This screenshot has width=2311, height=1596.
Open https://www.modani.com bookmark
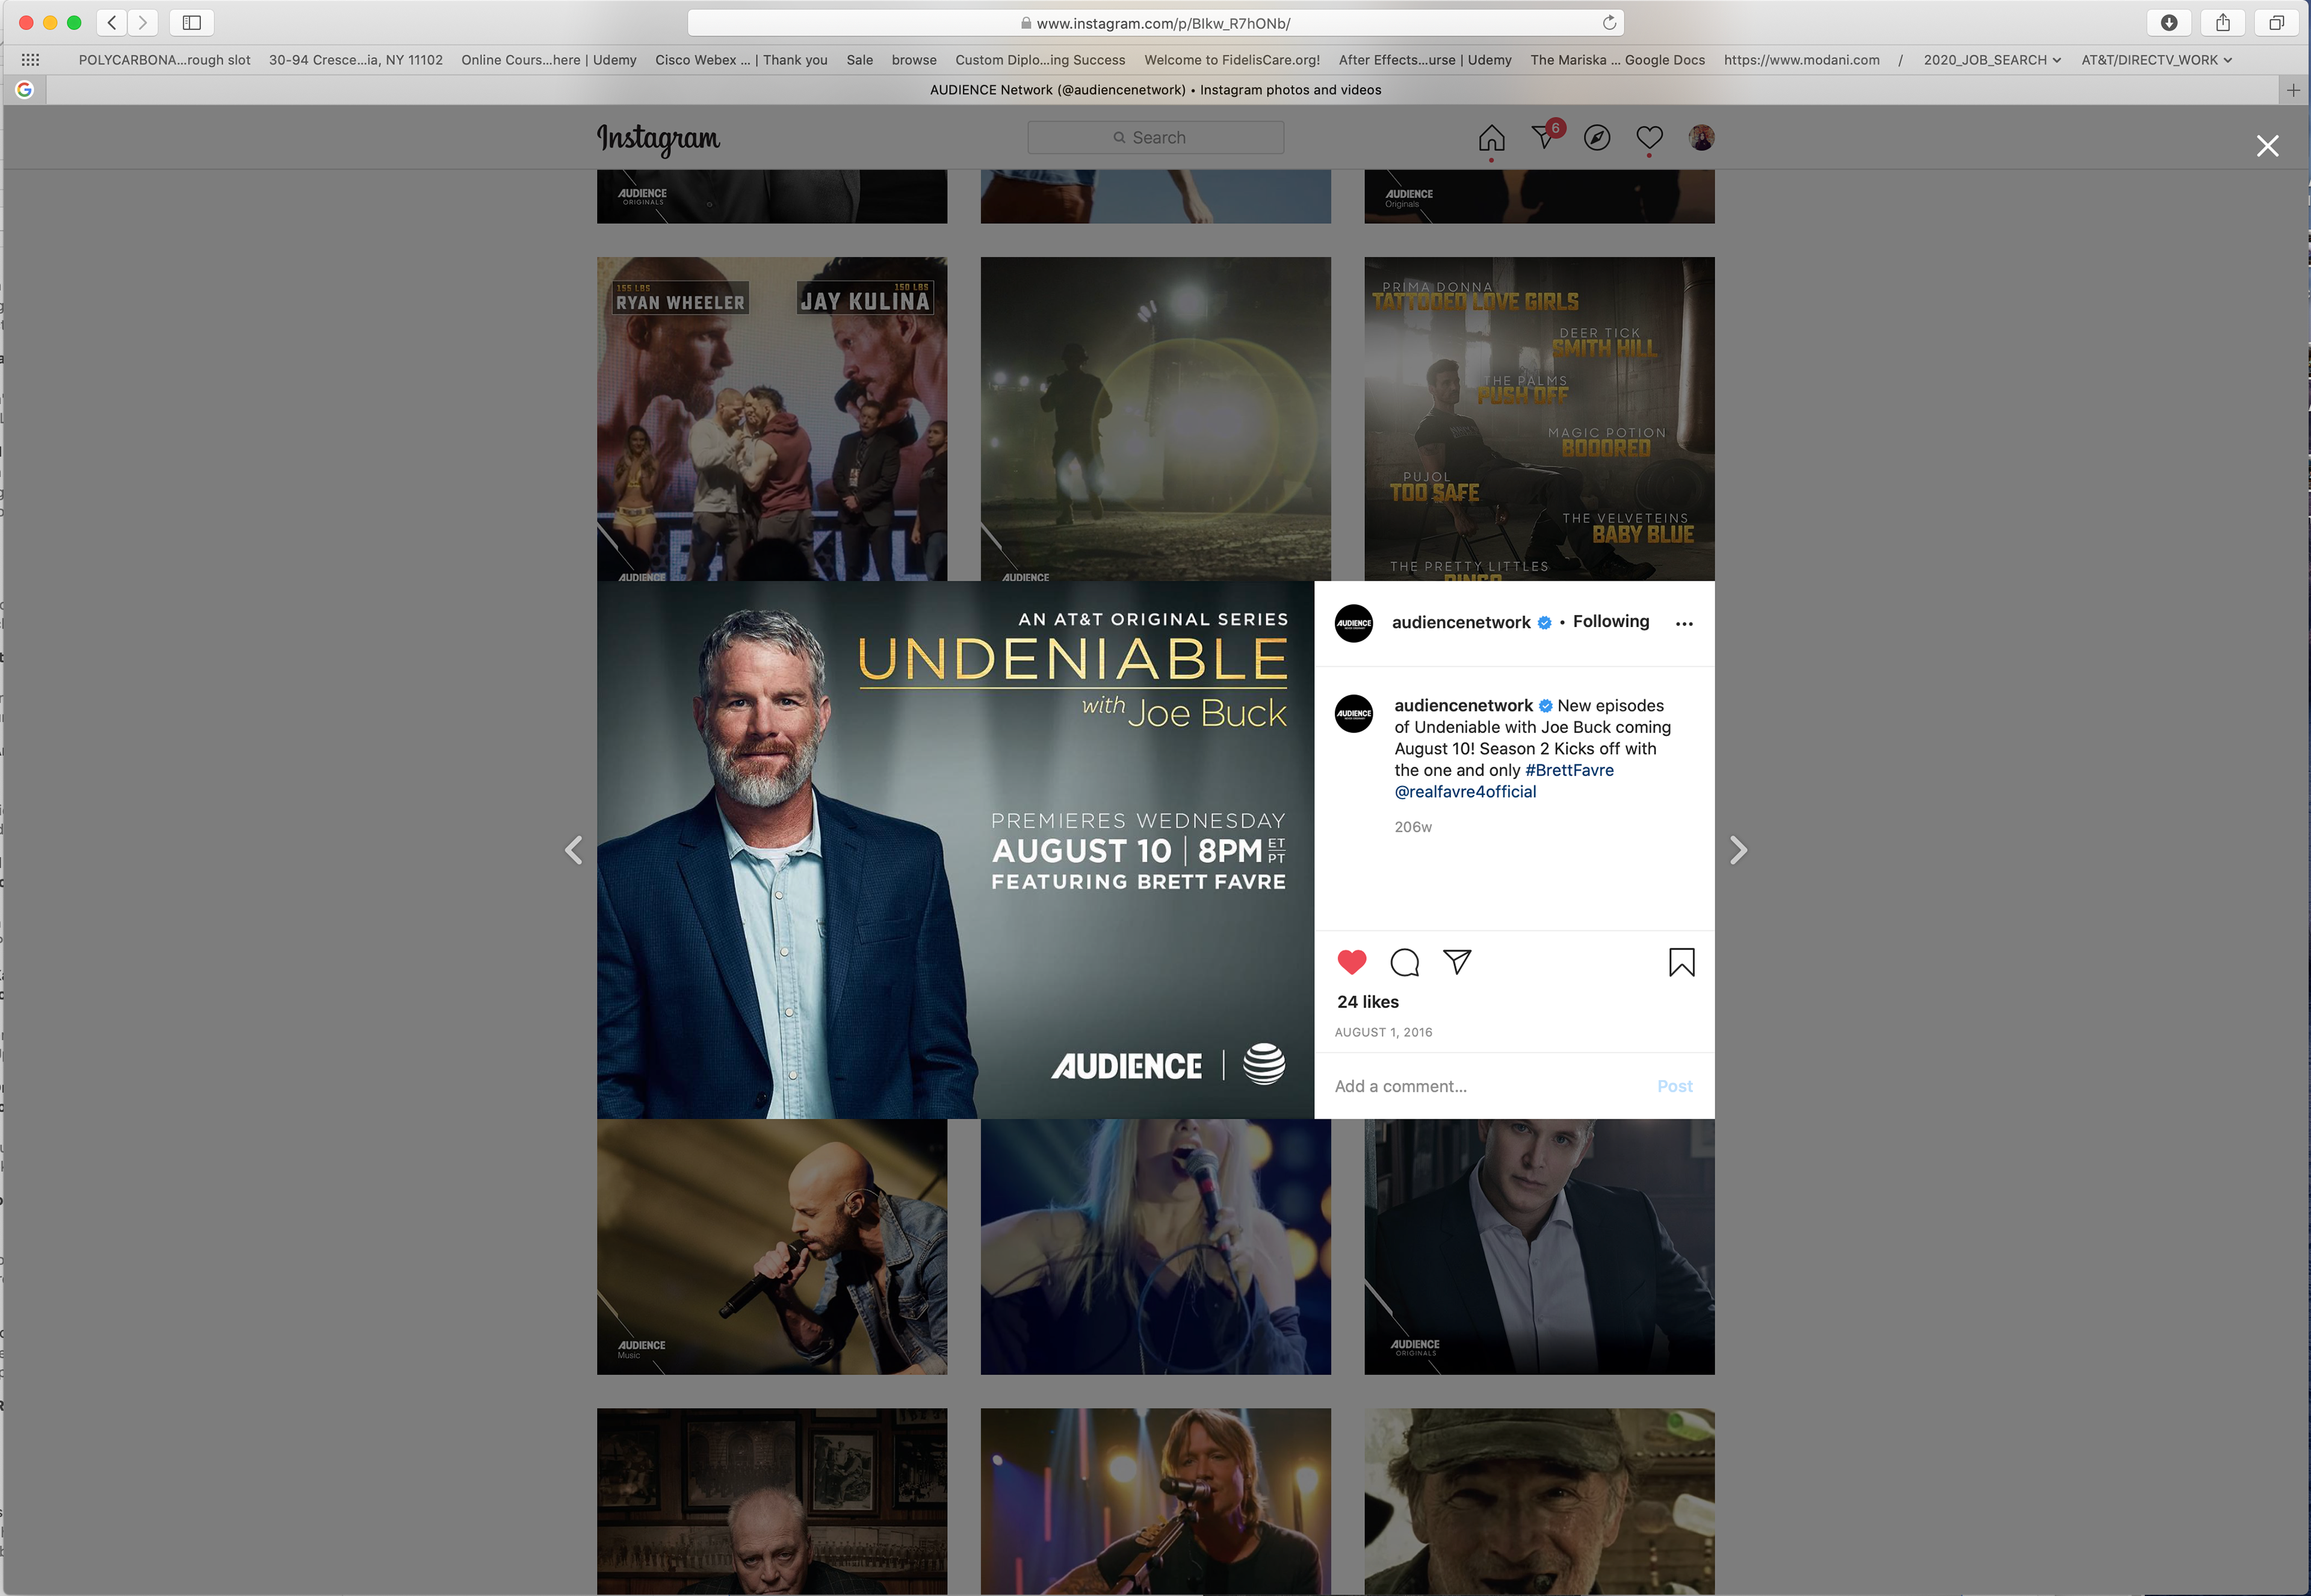click(1801, 60)
